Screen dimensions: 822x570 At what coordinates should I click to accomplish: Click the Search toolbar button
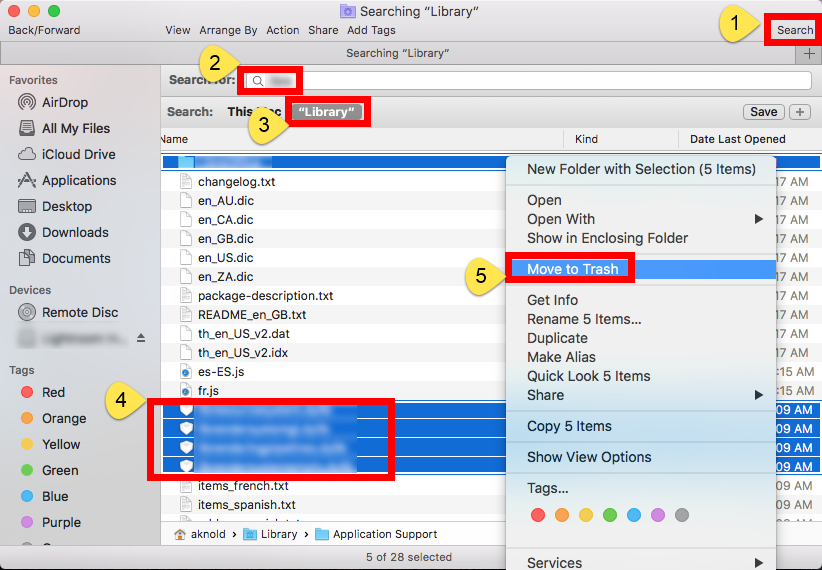(x=795, y=30)
